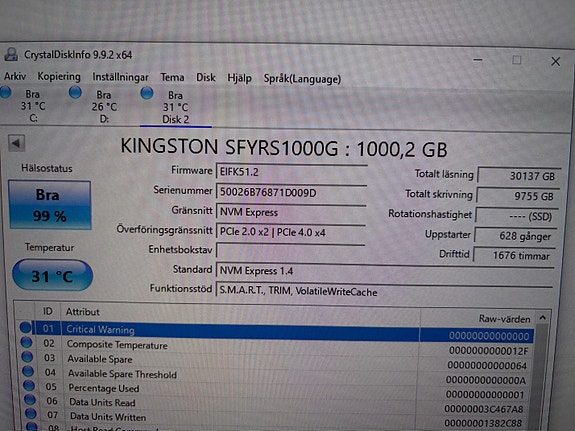The height and width of the screenshot is (431, 575).
Task: Click the Serienummer text field
Action: 292,193
